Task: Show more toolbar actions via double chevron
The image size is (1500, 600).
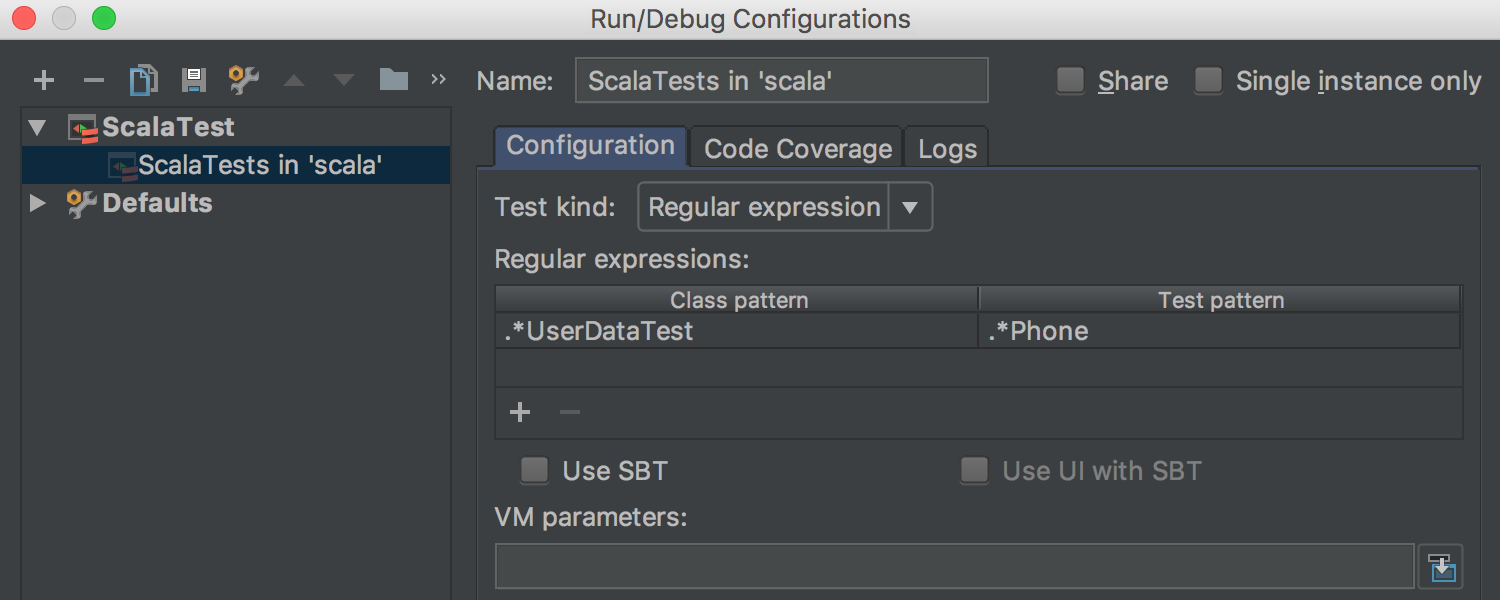Action: click(438, 79)
